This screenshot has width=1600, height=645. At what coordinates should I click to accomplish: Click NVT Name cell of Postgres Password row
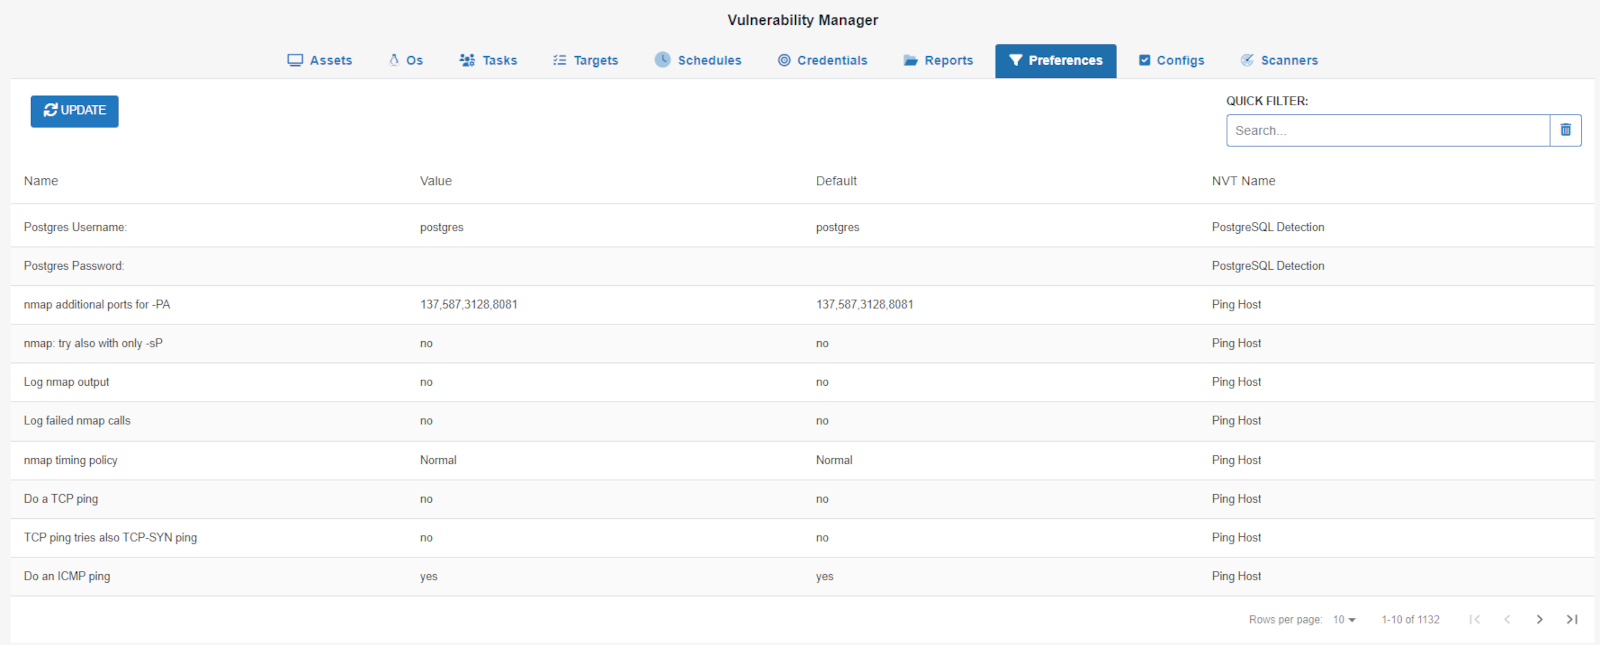click(1268, 266)
